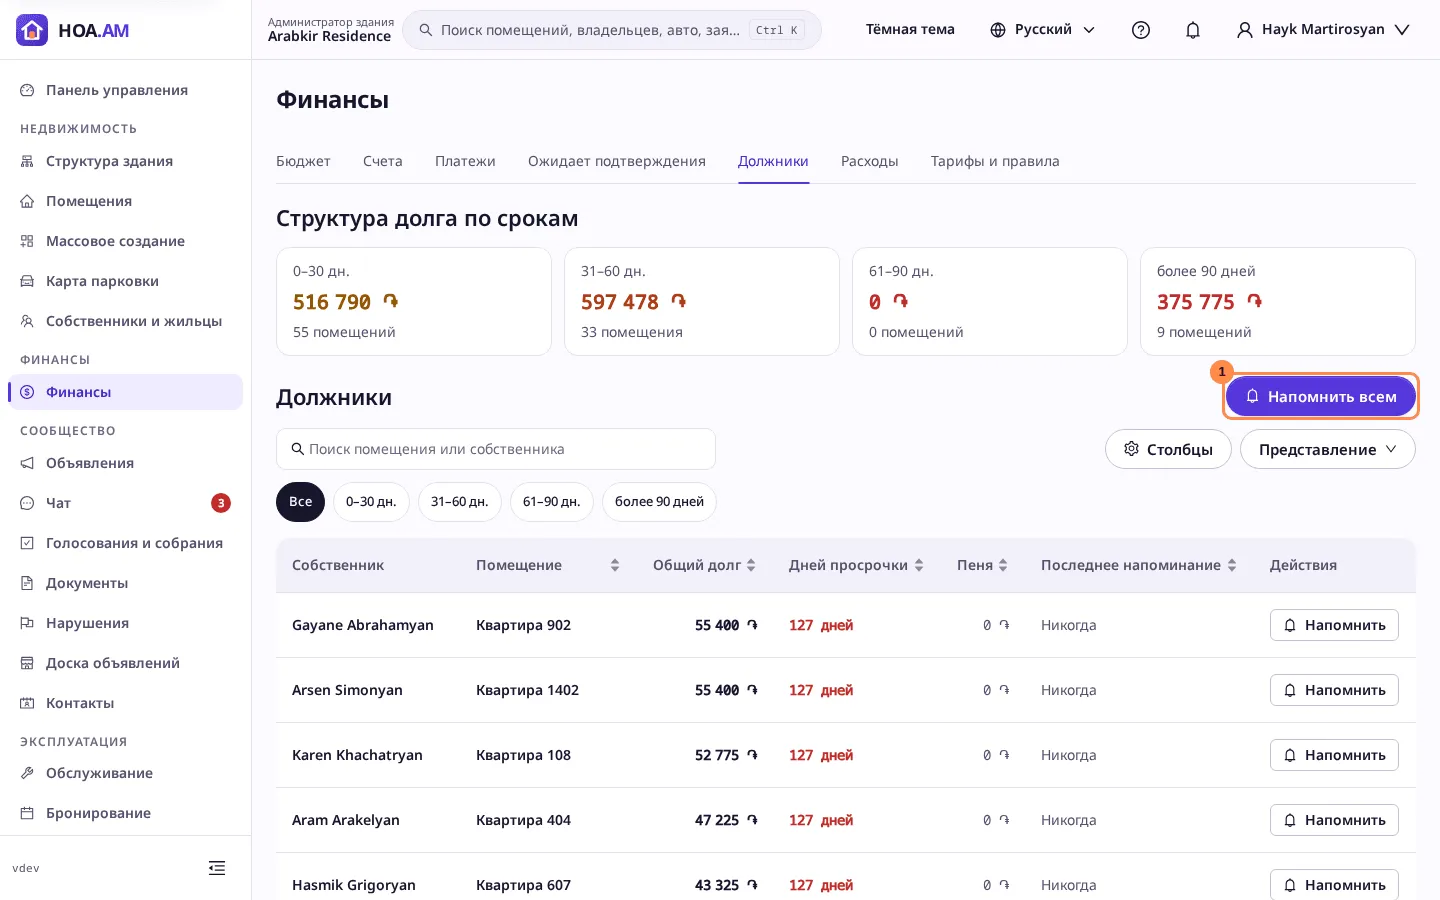Image resolution: width=1440 pixels, height=900 pixels.
Task: Remind Karen Khachatryan with Напомнить button
Action: tap(1334, 755)
